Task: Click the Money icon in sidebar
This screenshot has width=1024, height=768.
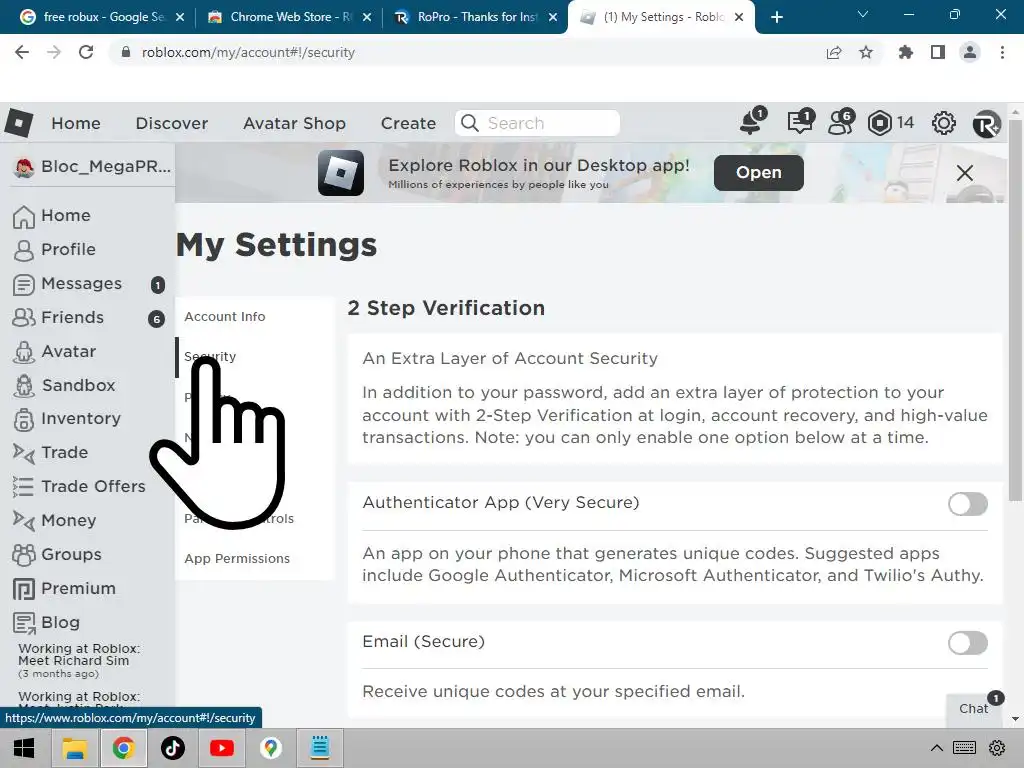Action: click(x=24, y=520)
